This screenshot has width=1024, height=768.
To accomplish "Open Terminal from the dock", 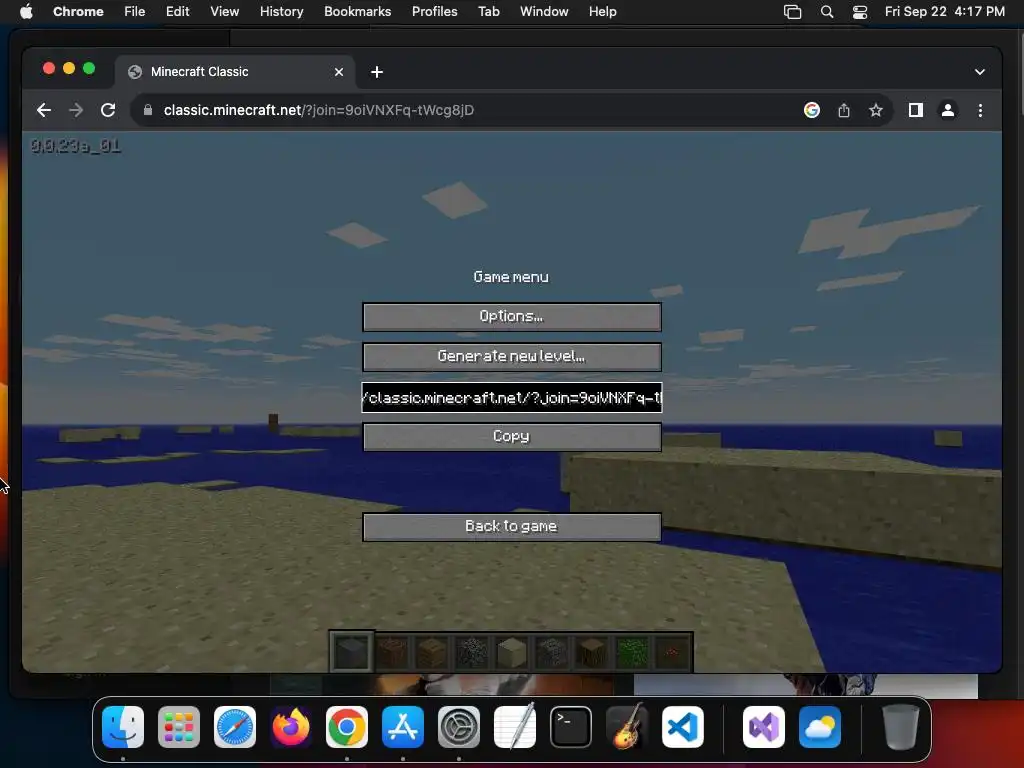I will tap(571, 727).
